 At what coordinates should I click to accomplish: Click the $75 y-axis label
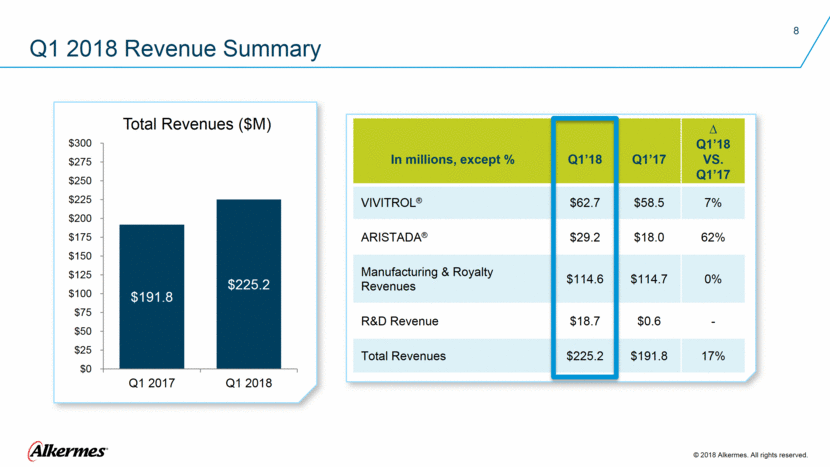[83, 312]
